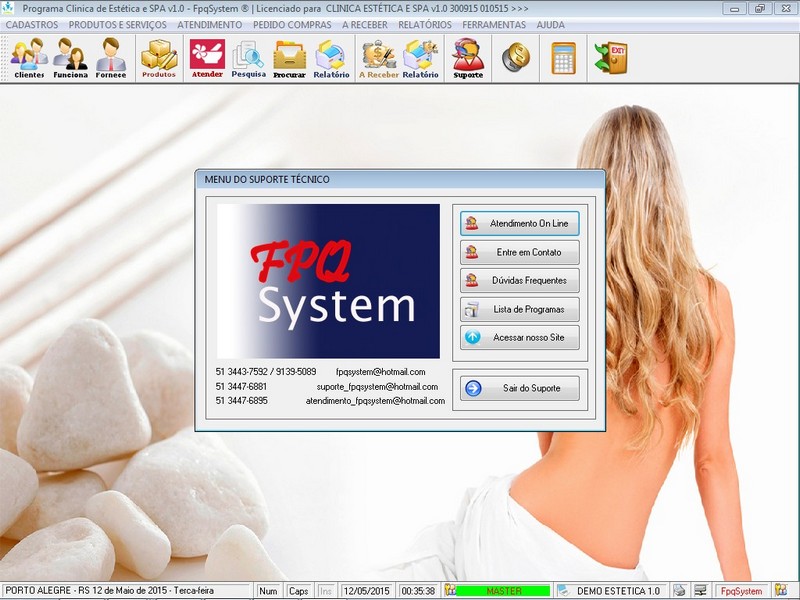Click the atendimento_fpqsystem@hotmail.com email text

(375, 401)
